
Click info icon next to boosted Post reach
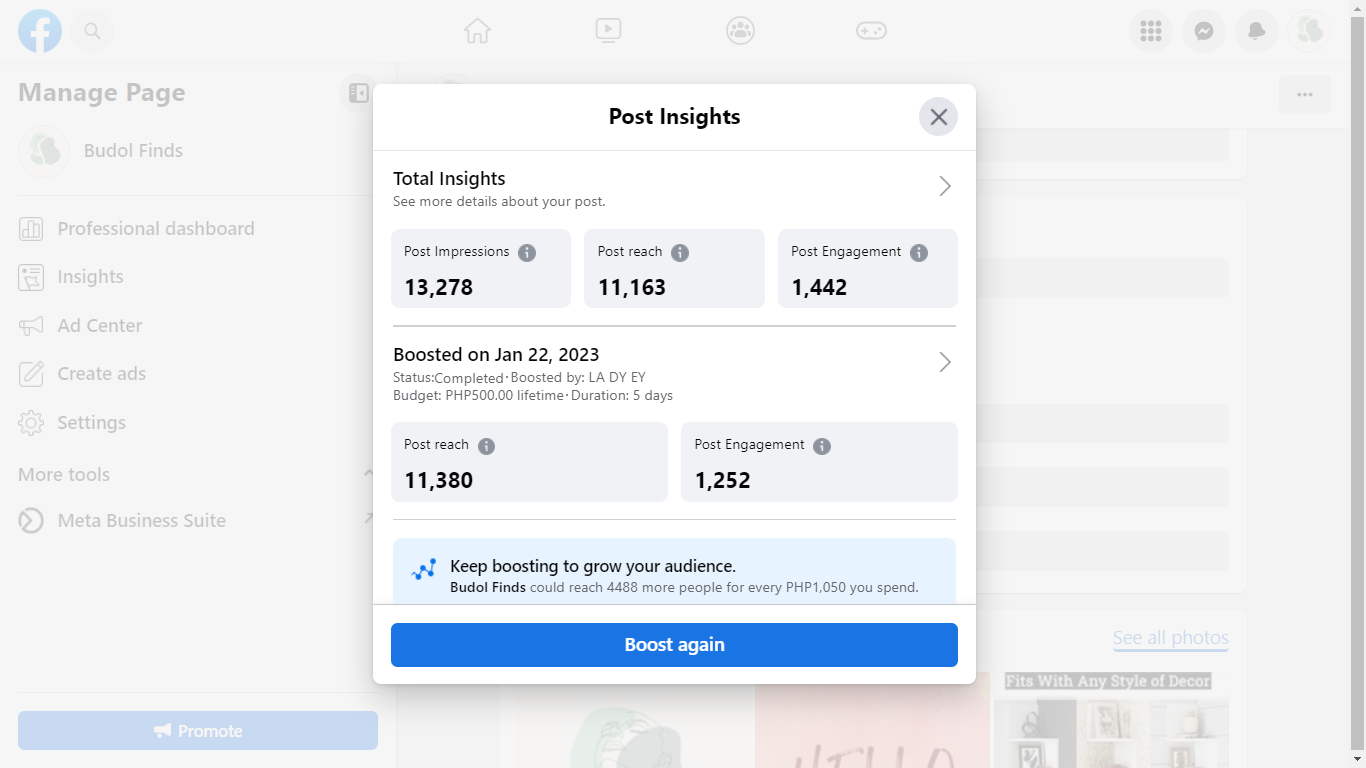(487, 446)
